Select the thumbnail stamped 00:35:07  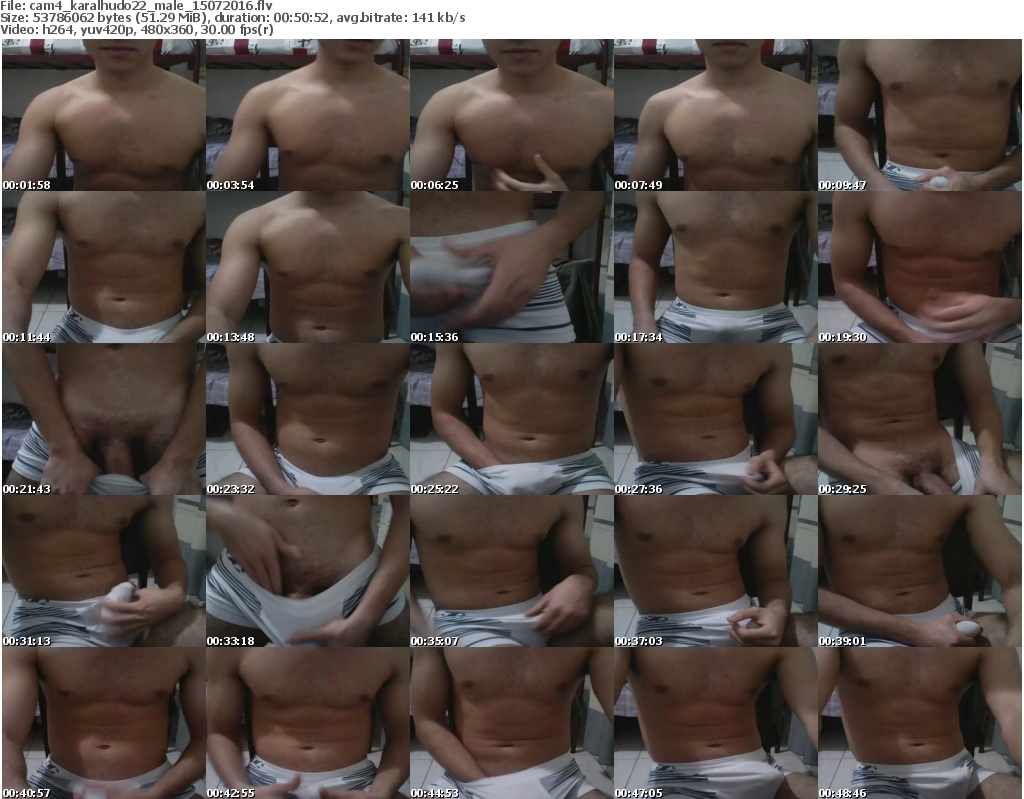(x=511, y=571)
